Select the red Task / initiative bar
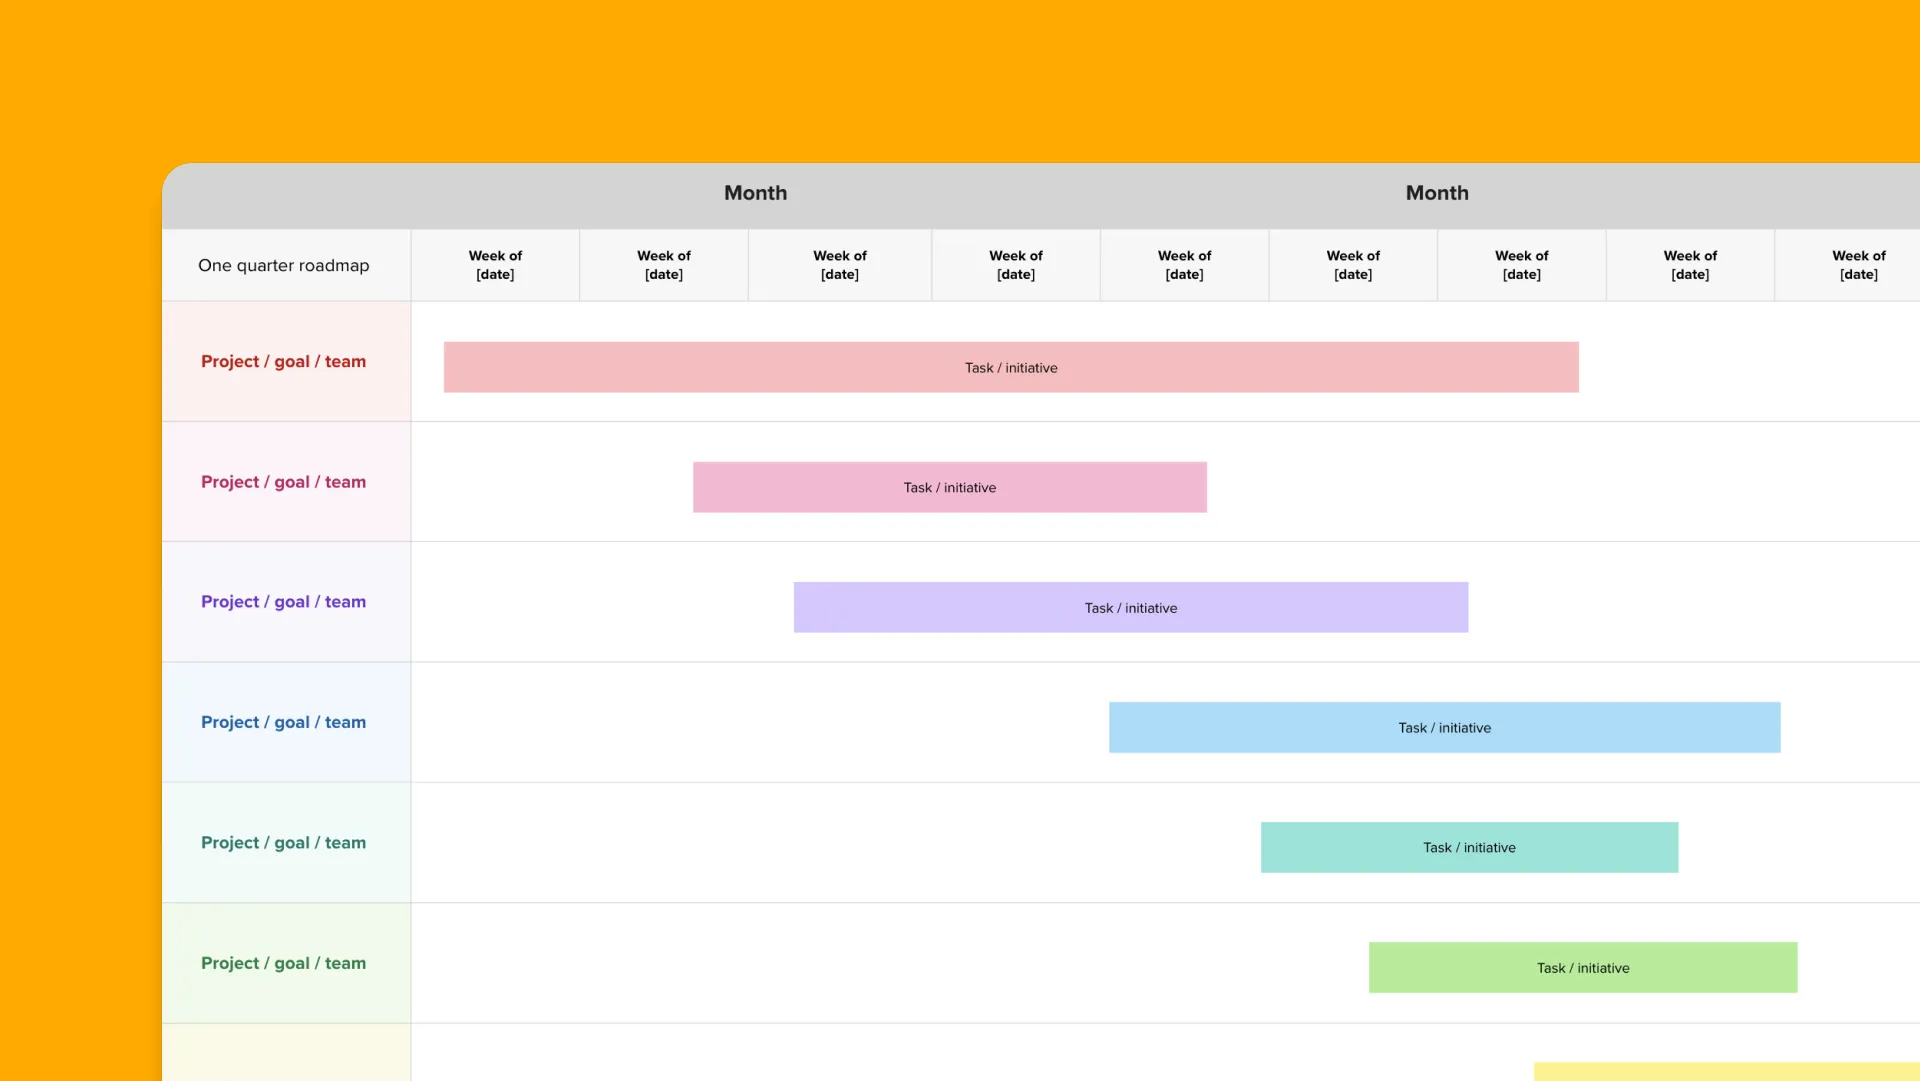The width and height of the screenshot is (1920, 1081). 1011,367
